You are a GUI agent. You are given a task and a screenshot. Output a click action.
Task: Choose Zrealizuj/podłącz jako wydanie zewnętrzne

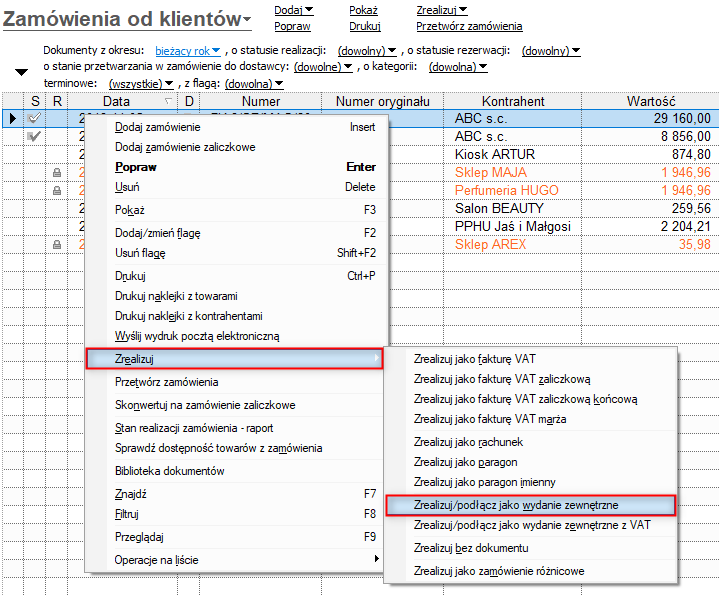(x=531, y=505)
